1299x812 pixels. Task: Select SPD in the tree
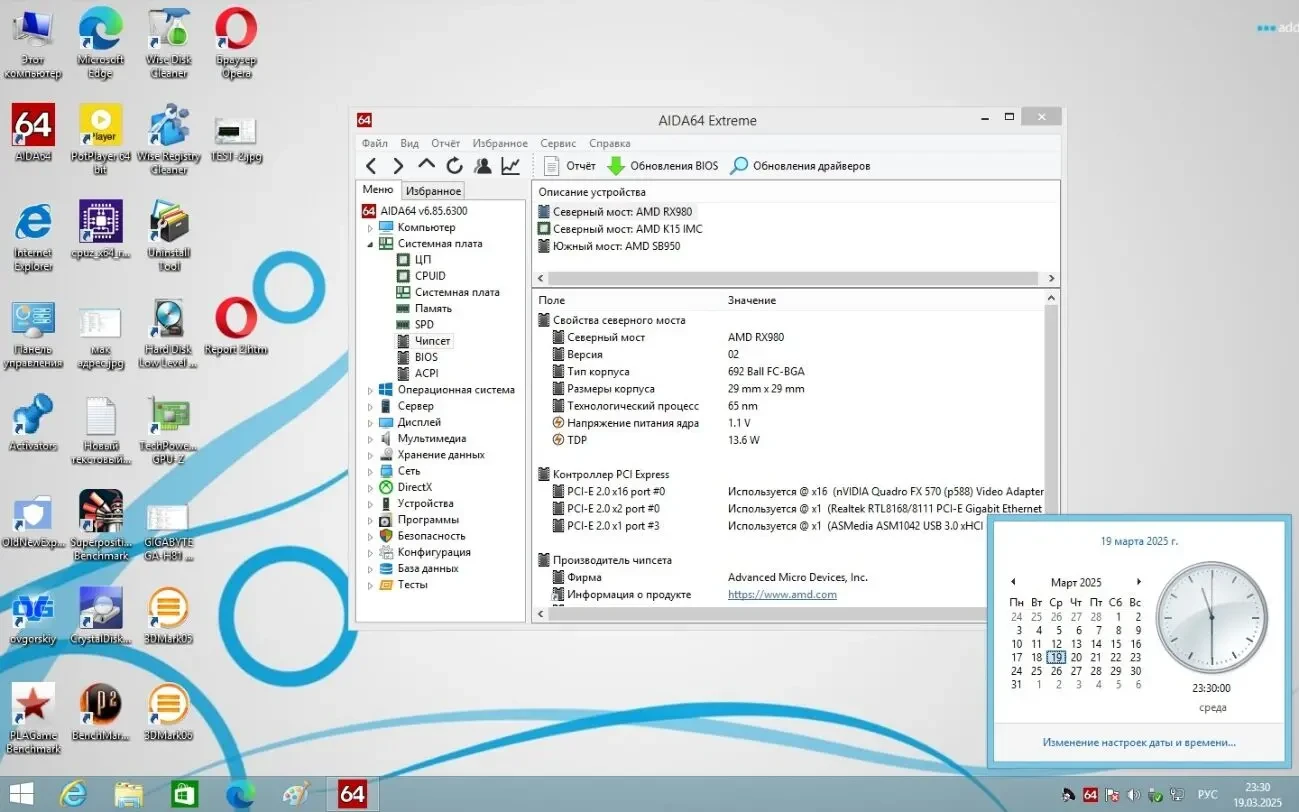415,325
